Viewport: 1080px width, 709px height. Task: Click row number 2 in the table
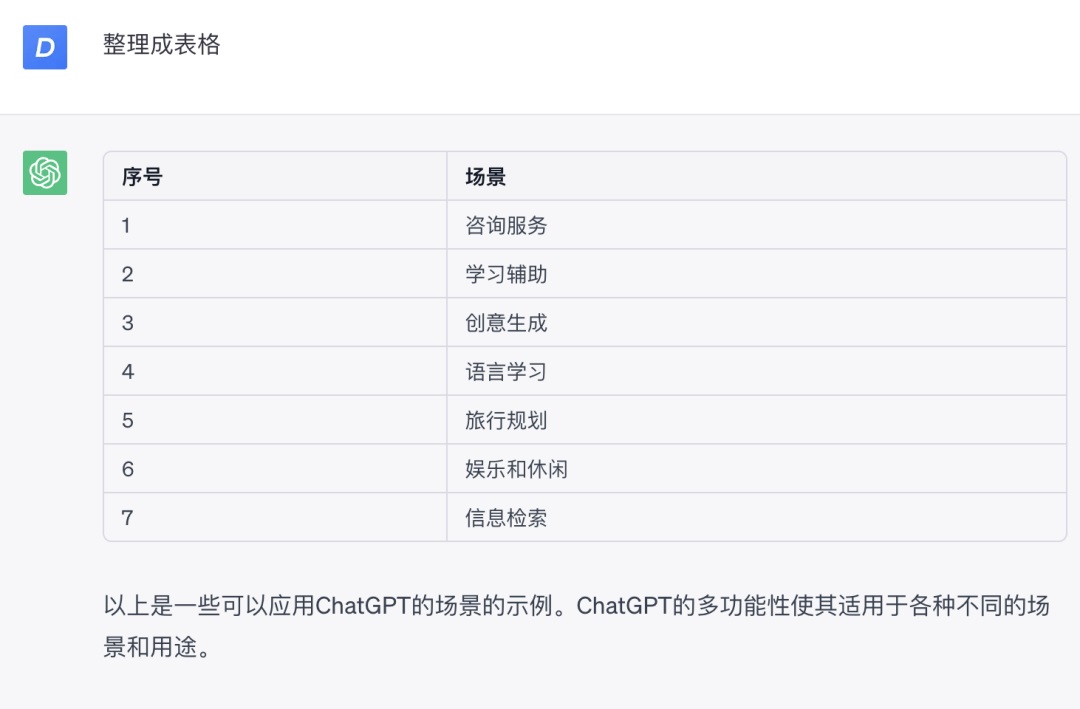coord(127,274)
